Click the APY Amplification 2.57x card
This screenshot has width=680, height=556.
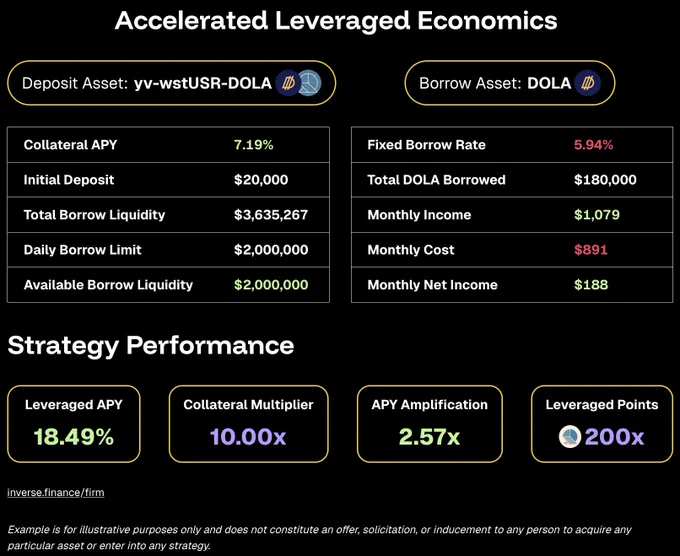tap(430, 424)
